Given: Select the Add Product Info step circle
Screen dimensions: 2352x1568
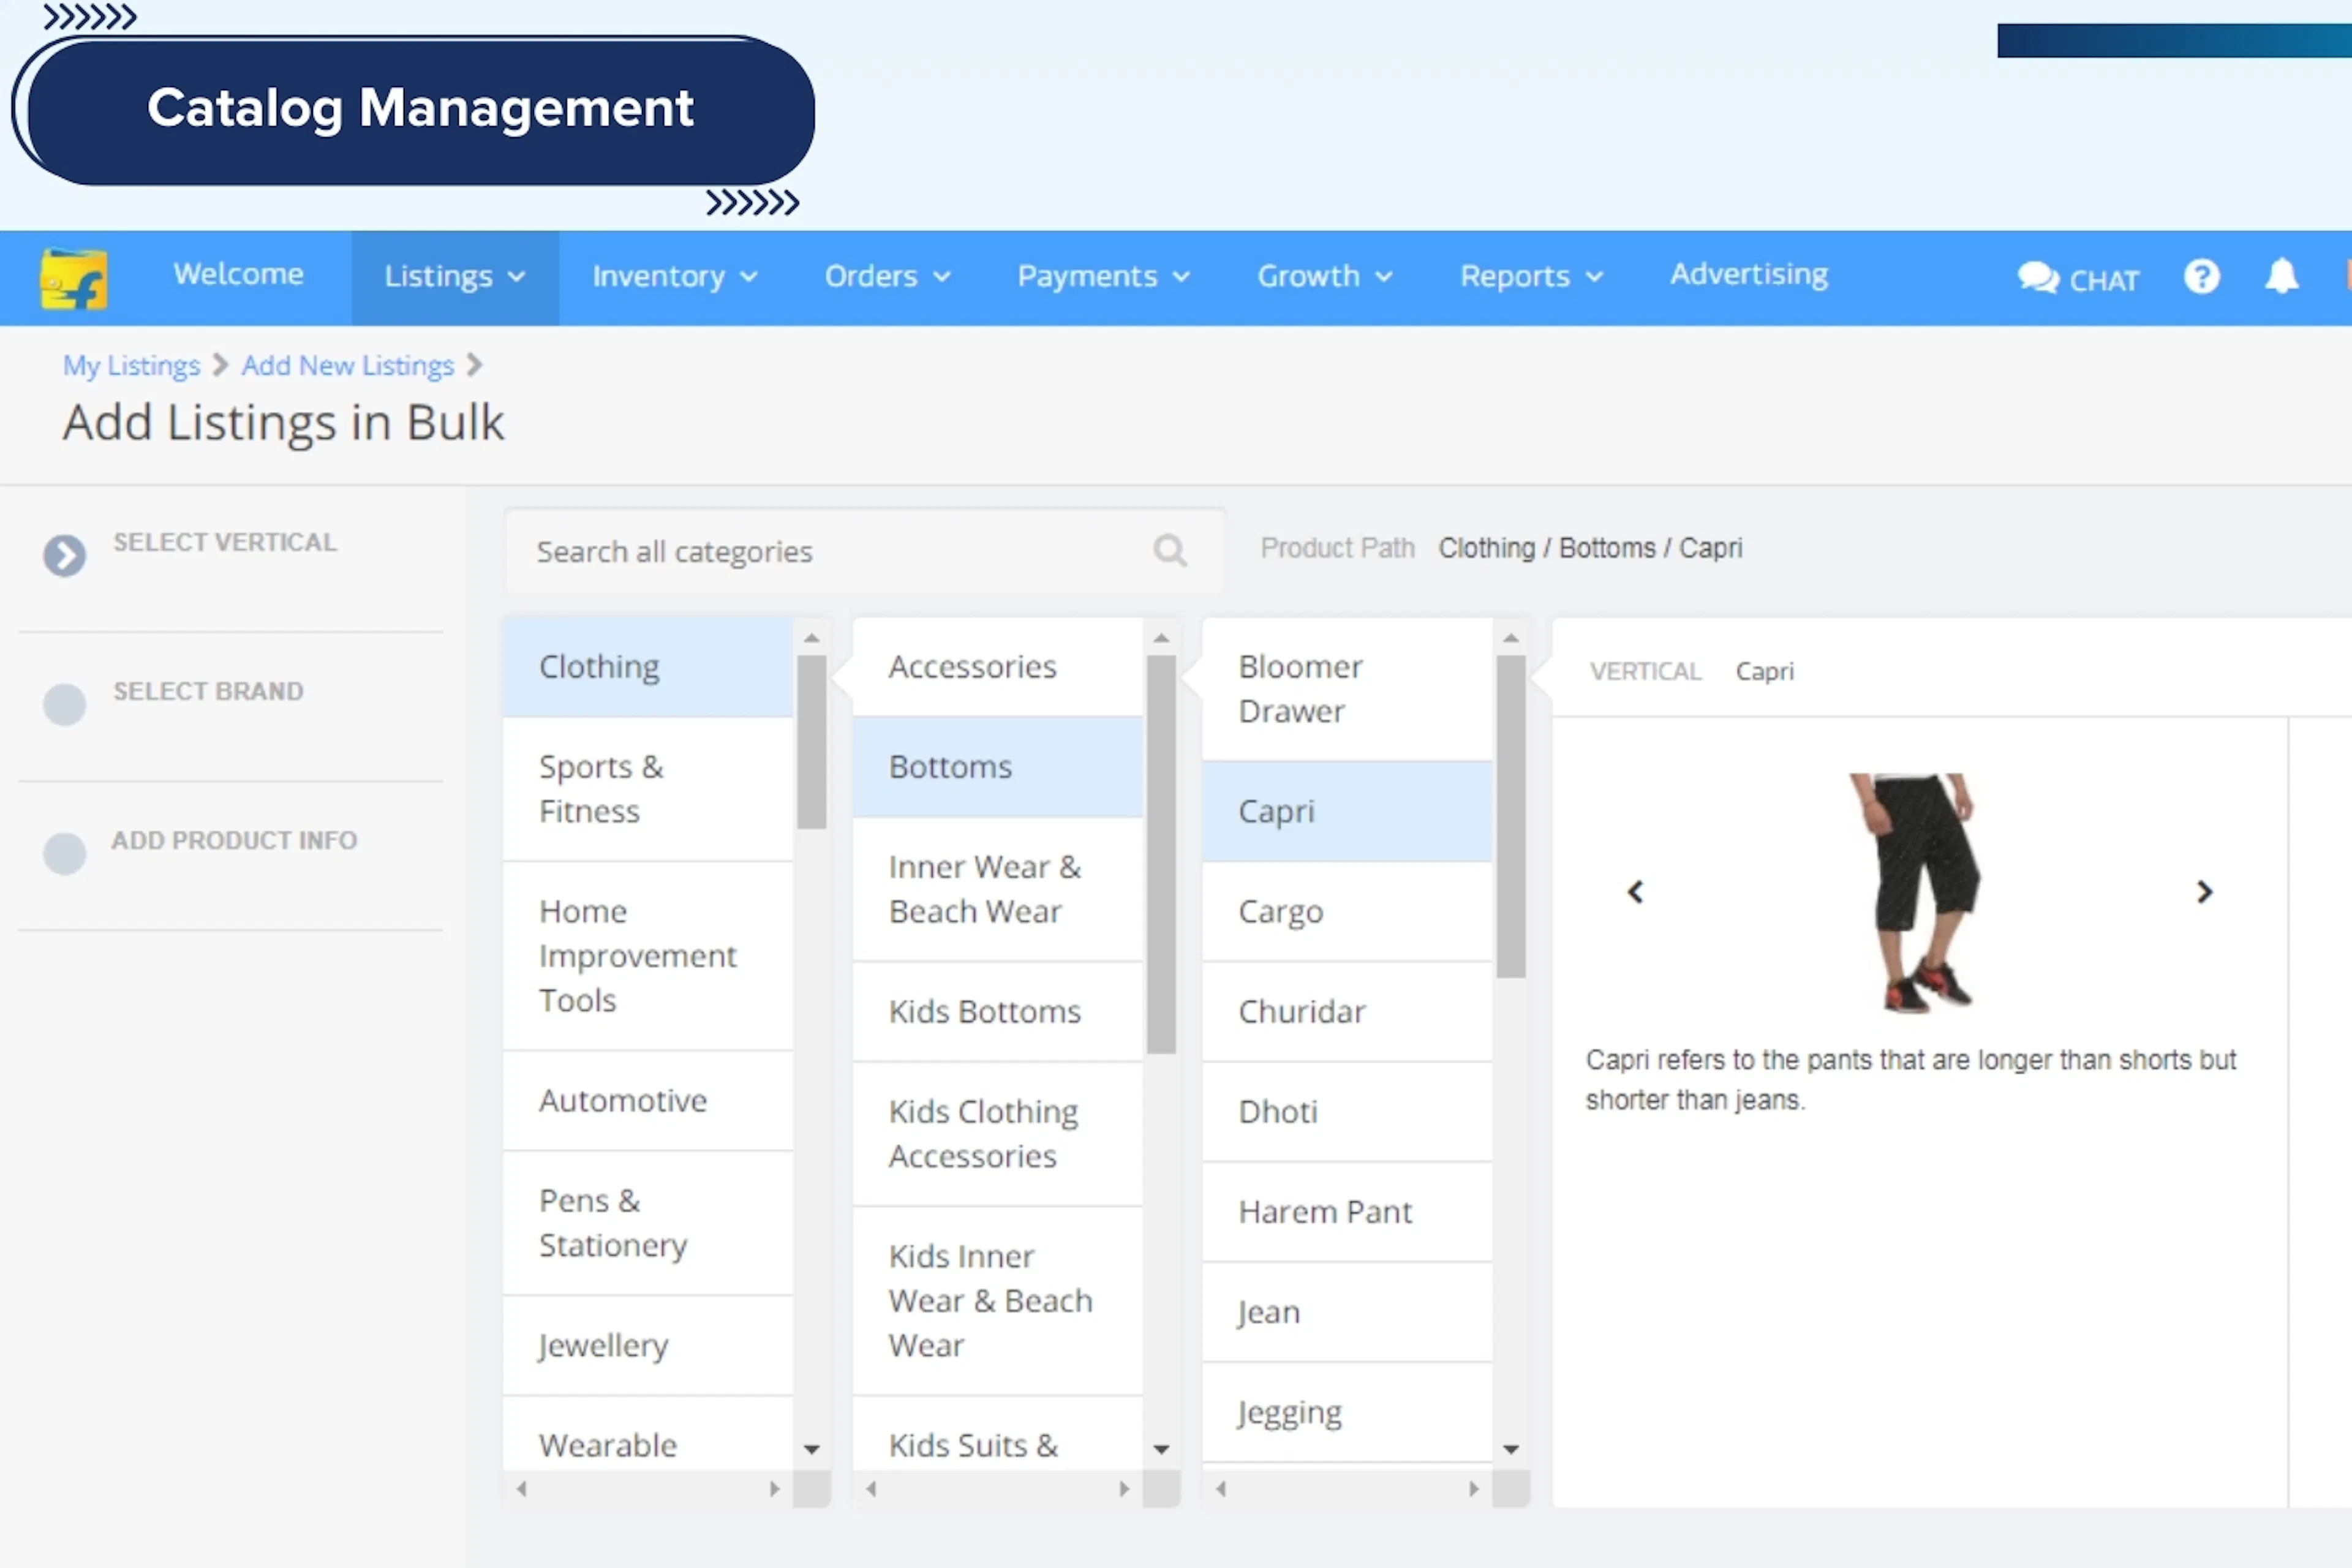Looking at the screenshot, I should click(65, 854).
